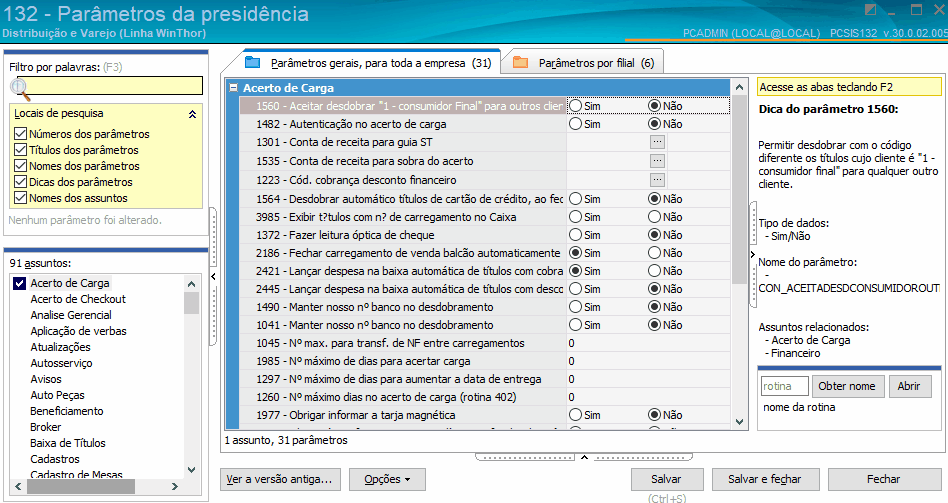Viewport: 948px width, 503px height.
Task: Toggle Acerto de Carga subject checkbox
Action: [19, 283]
